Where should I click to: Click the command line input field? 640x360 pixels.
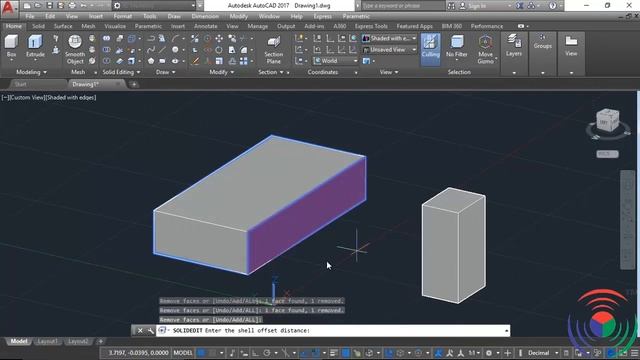click(333, 331)
